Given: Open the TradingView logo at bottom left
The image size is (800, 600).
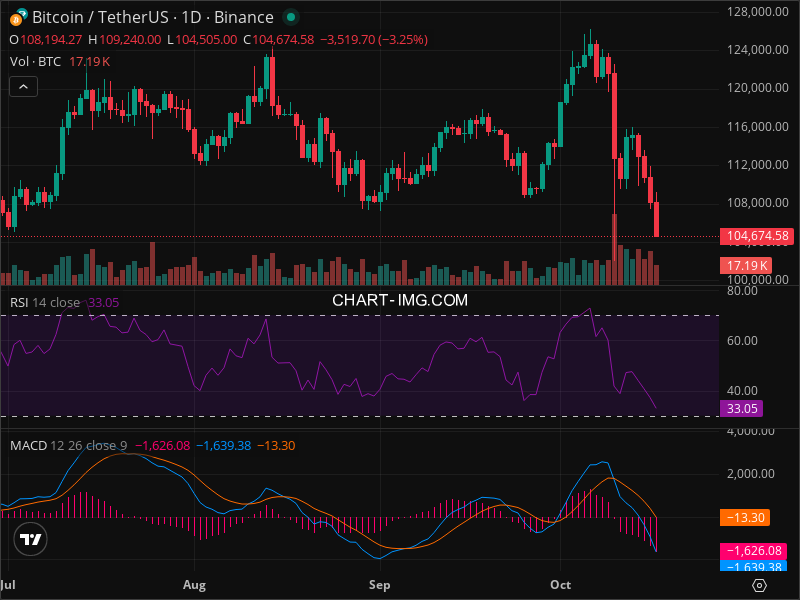Looking at the screenshot, I should pyautogui.click(x=31, y=539).
